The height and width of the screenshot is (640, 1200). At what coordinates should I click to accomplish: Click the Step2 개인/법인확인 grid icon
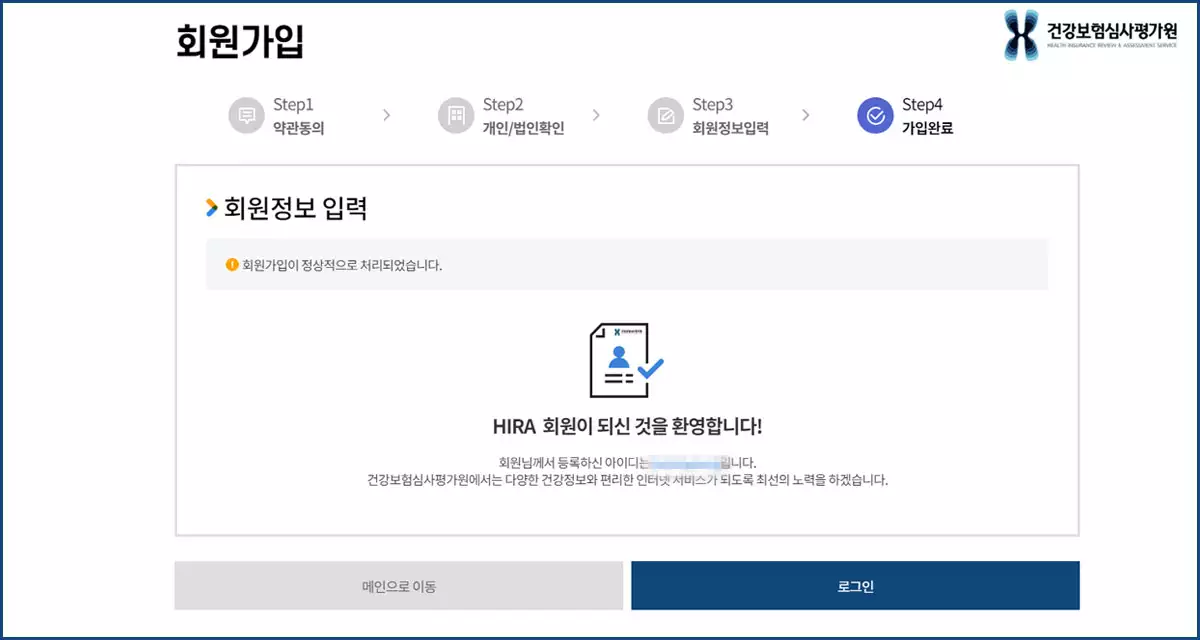(x=457, y=113)
